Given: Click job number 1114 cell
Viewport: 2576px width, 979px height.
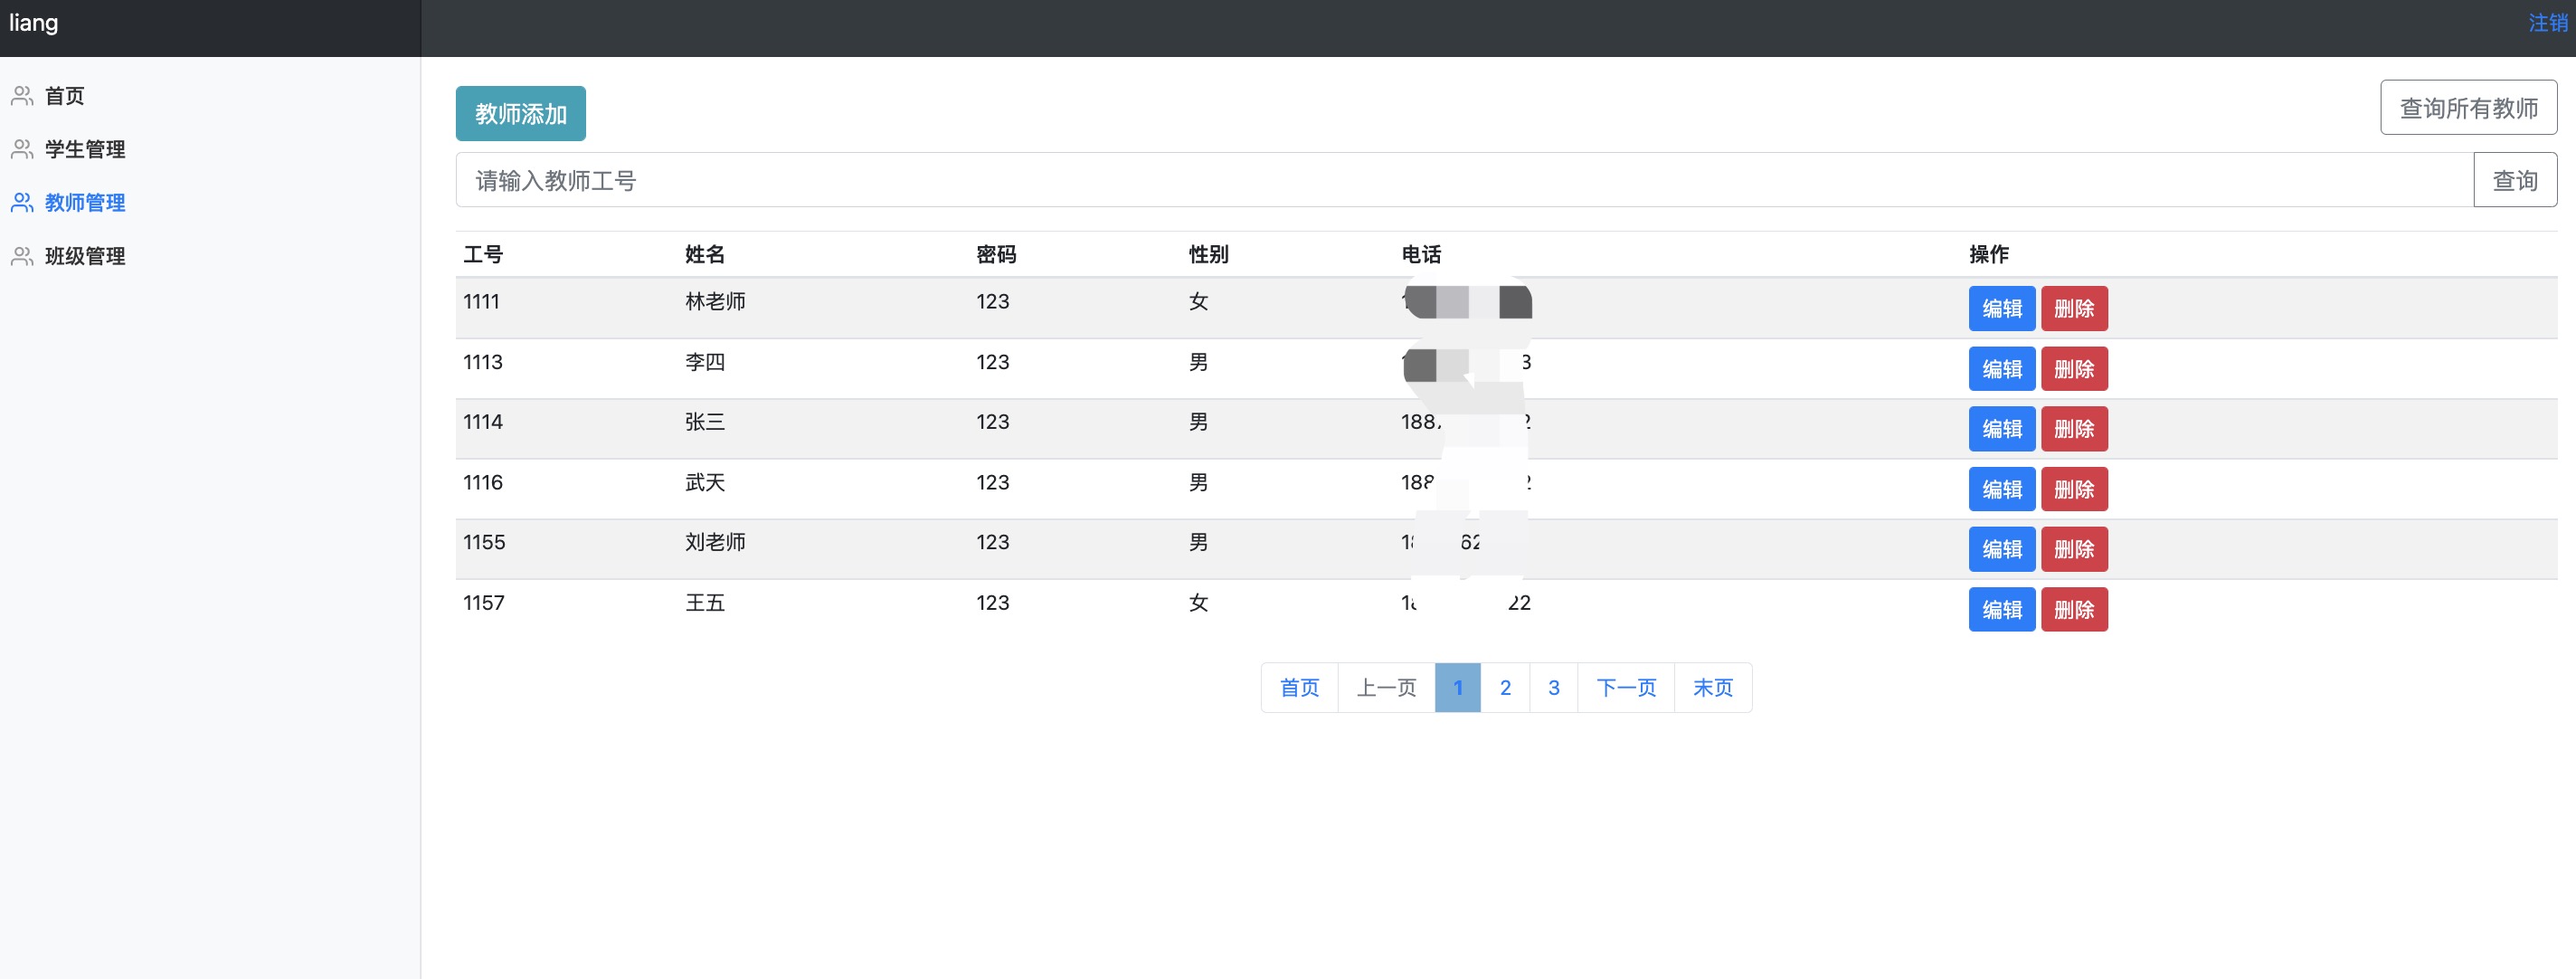Looking at the screenshot, I should 483,422.
